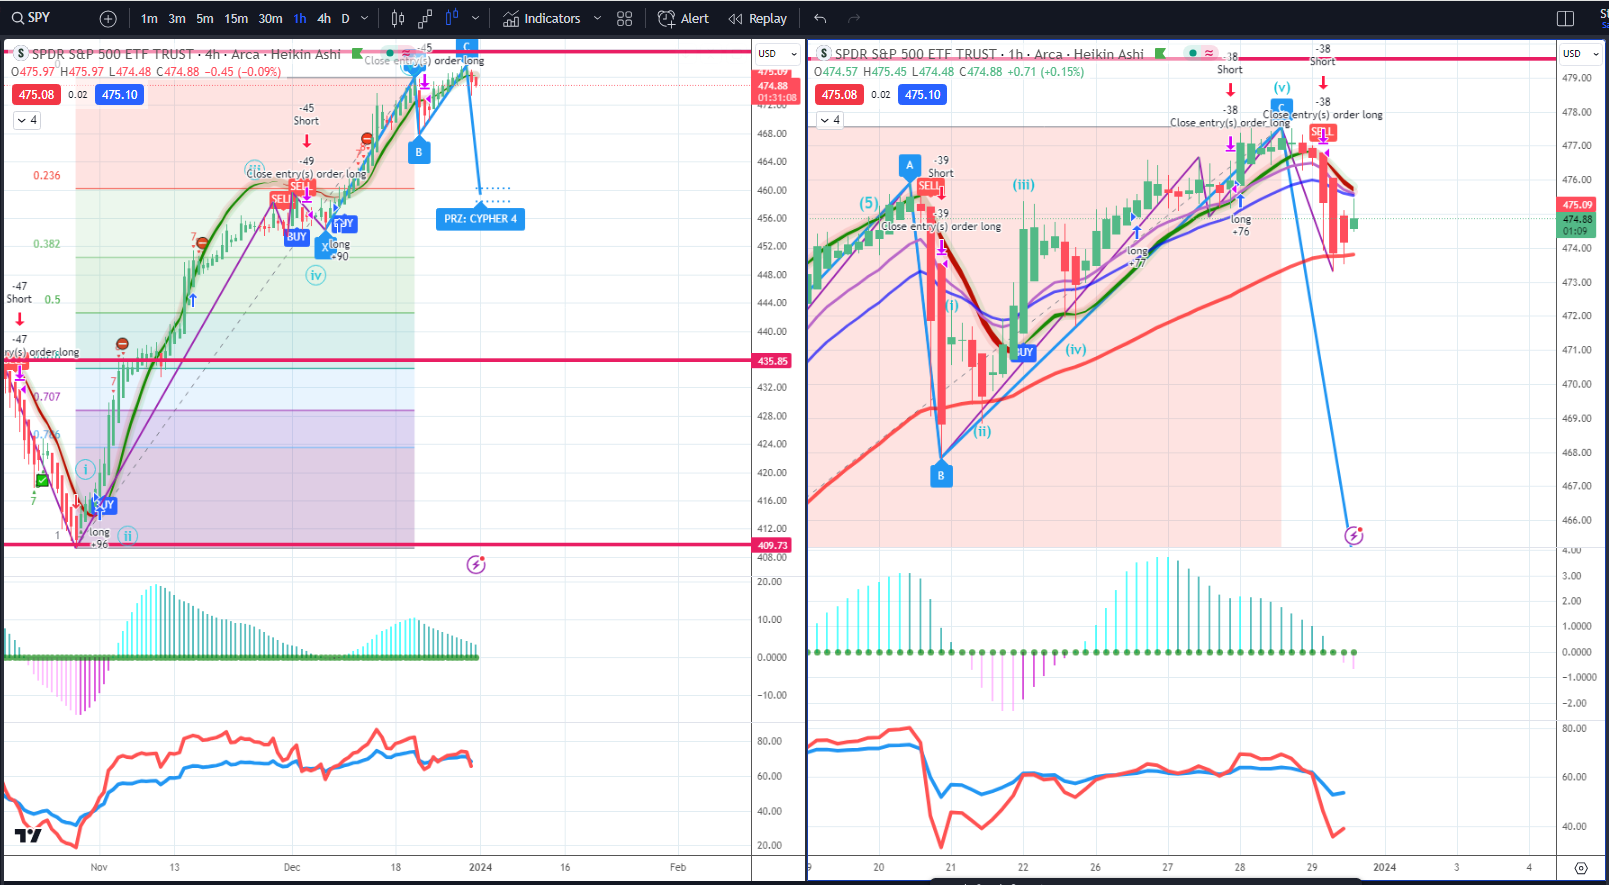
Task: Select the step line chart style icon
Action: point(425,18)
